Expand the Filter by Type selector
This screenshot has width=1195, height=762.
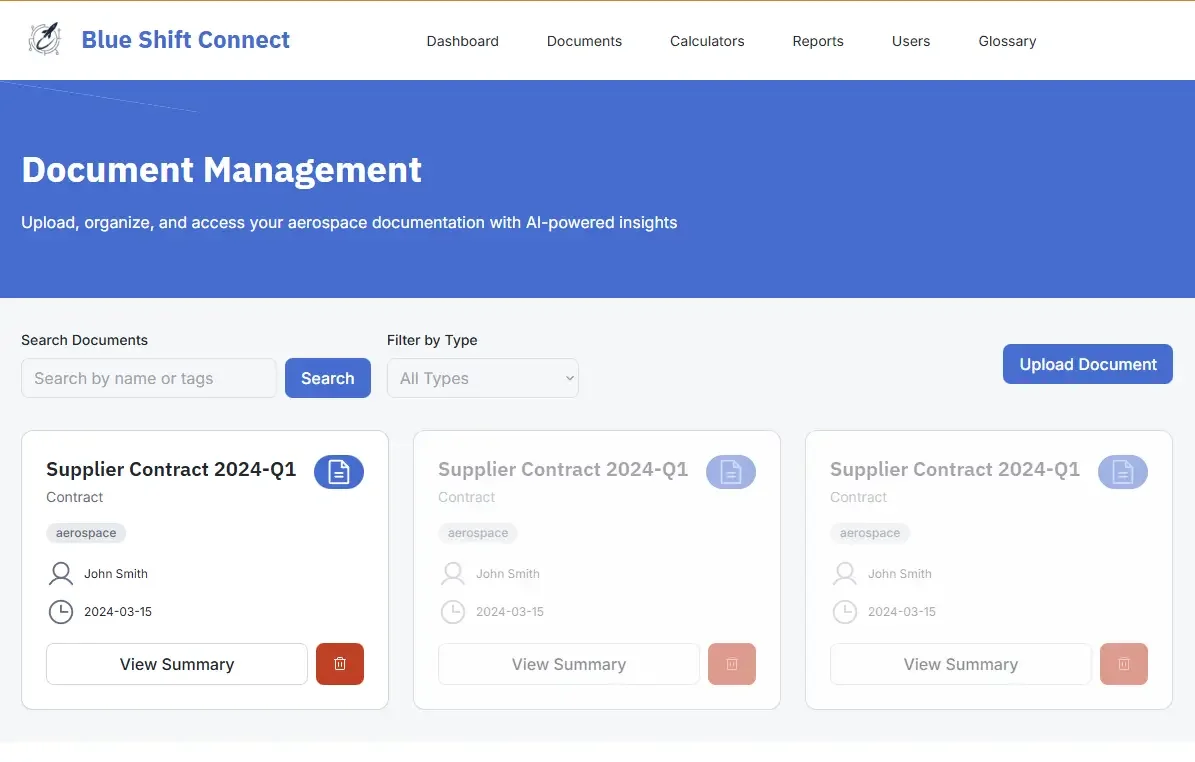[x=483, y=378]
